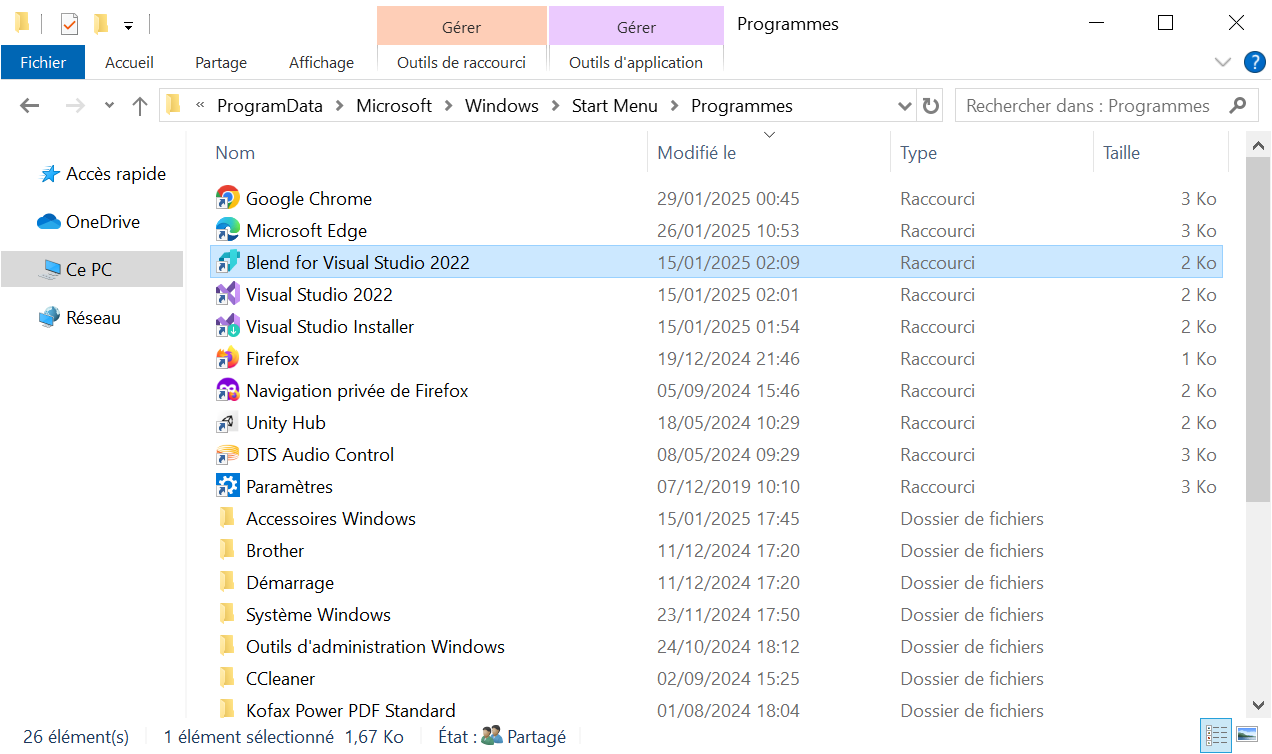Expand the ribbon with the chevron arrow
This screenshot has height=754, width=1272.
point(1222,62)
